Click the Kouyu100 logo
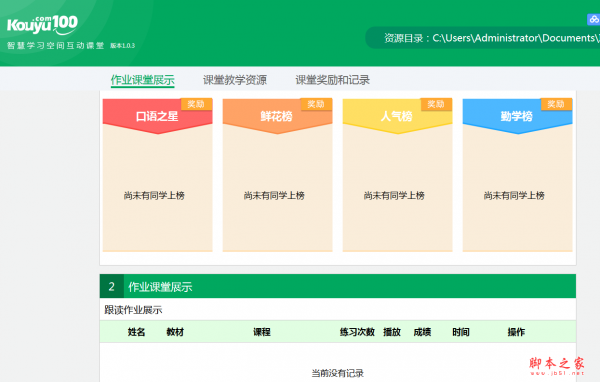Viewport: 600px width, 382px height. click(42, 25)
